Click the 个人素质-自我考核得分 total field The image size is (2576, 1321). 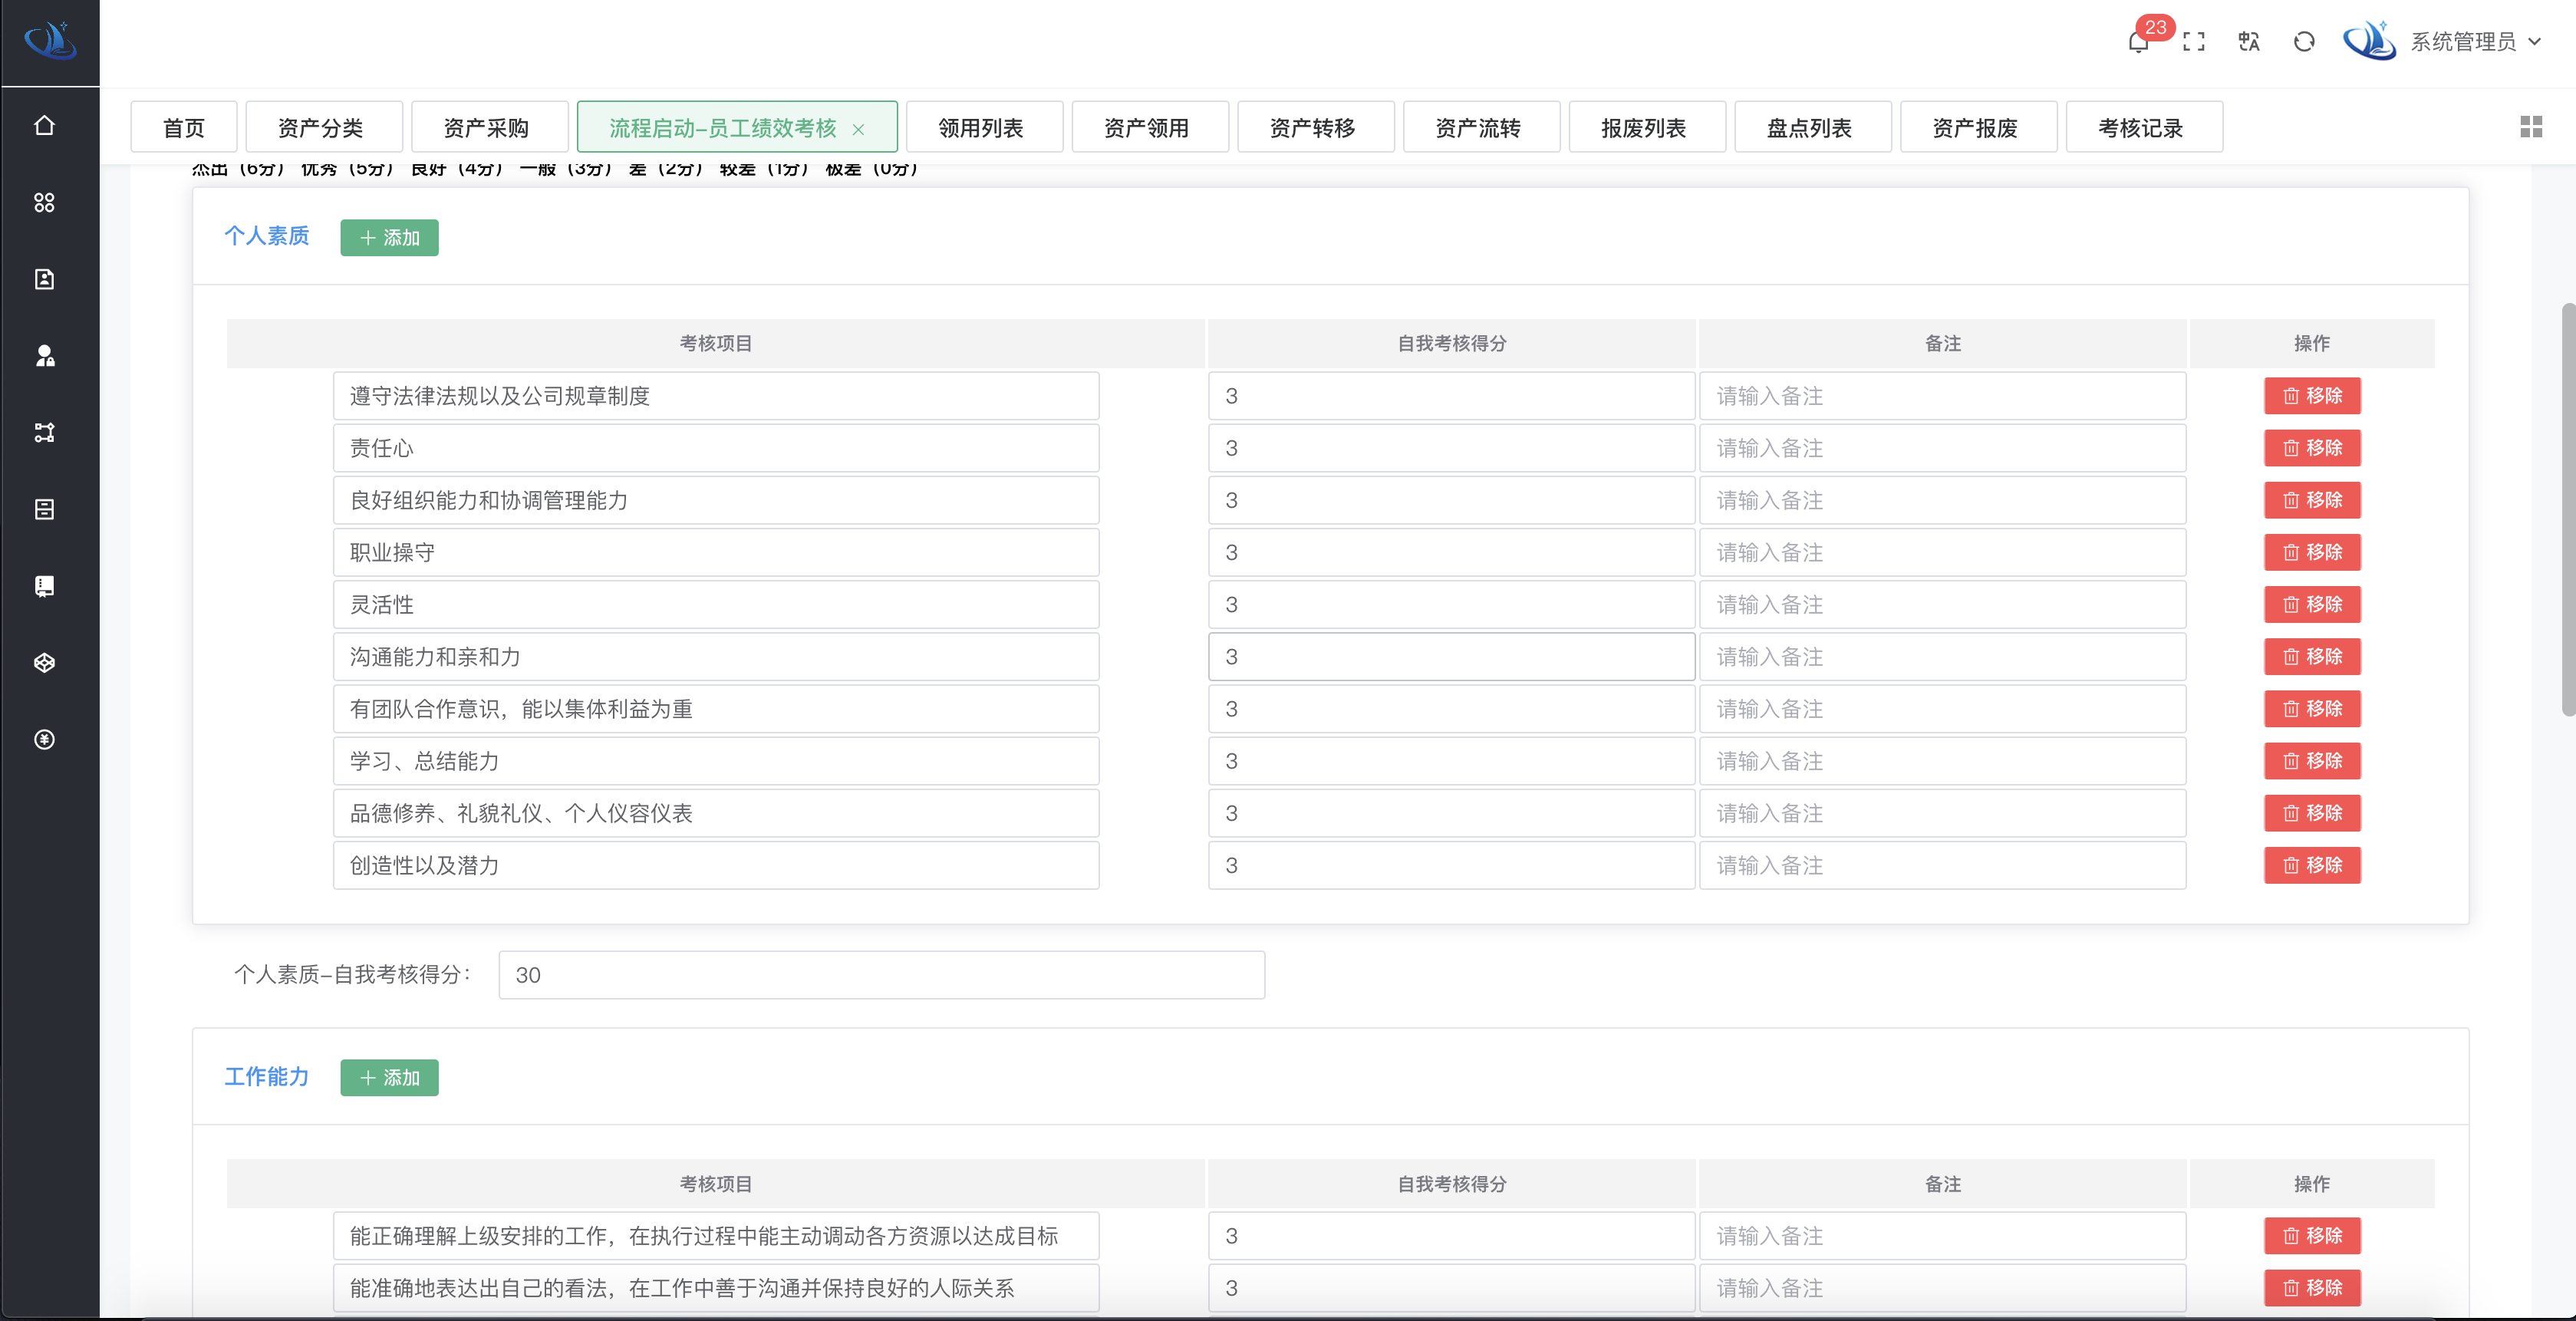[881, 974]
